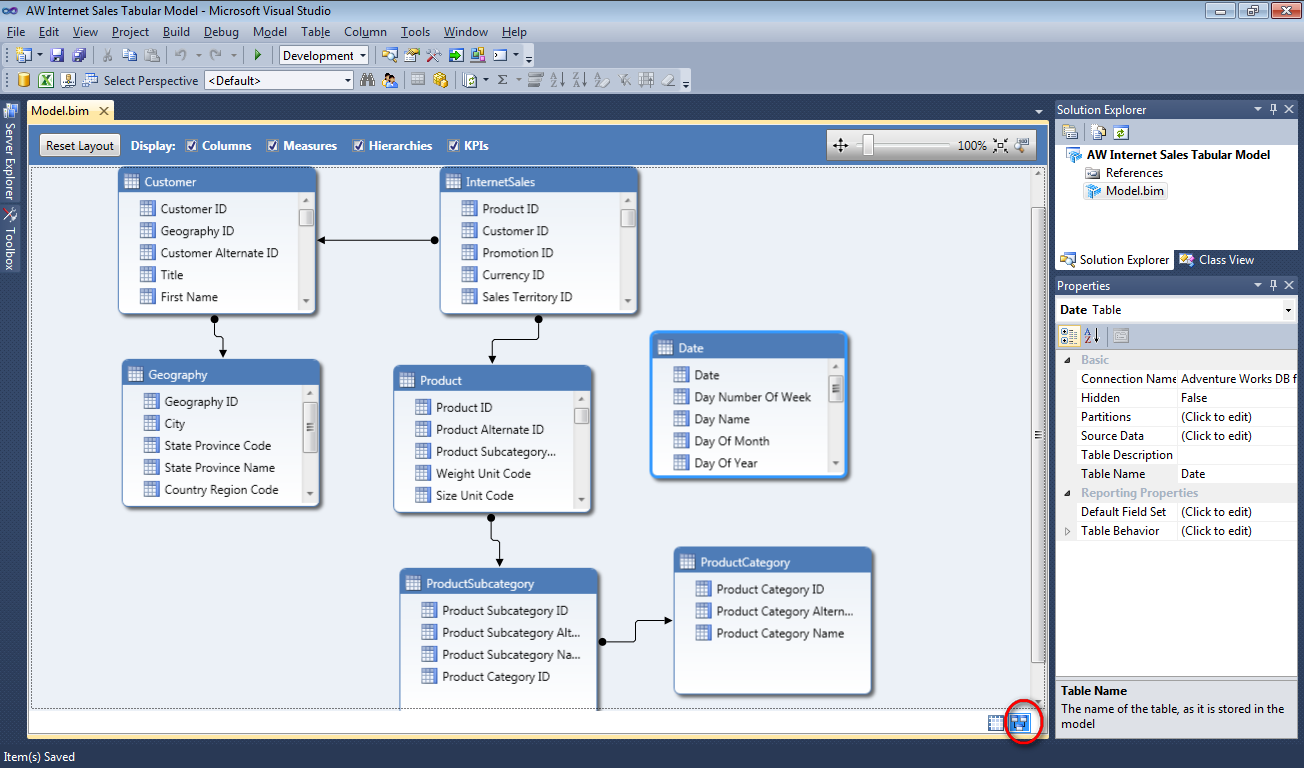Click Alphabetical sort icon in Properties
This screenshot has width=1304, height=768.
tap(1091, 336)
